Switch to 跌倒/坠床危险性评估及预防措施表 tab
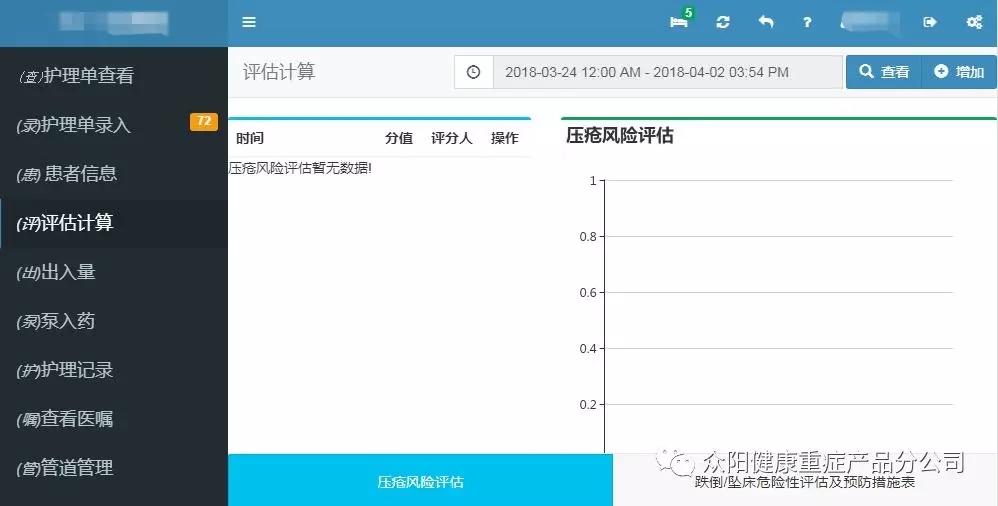The width and height of the screenshot is (998, 506). click(805, 482)
